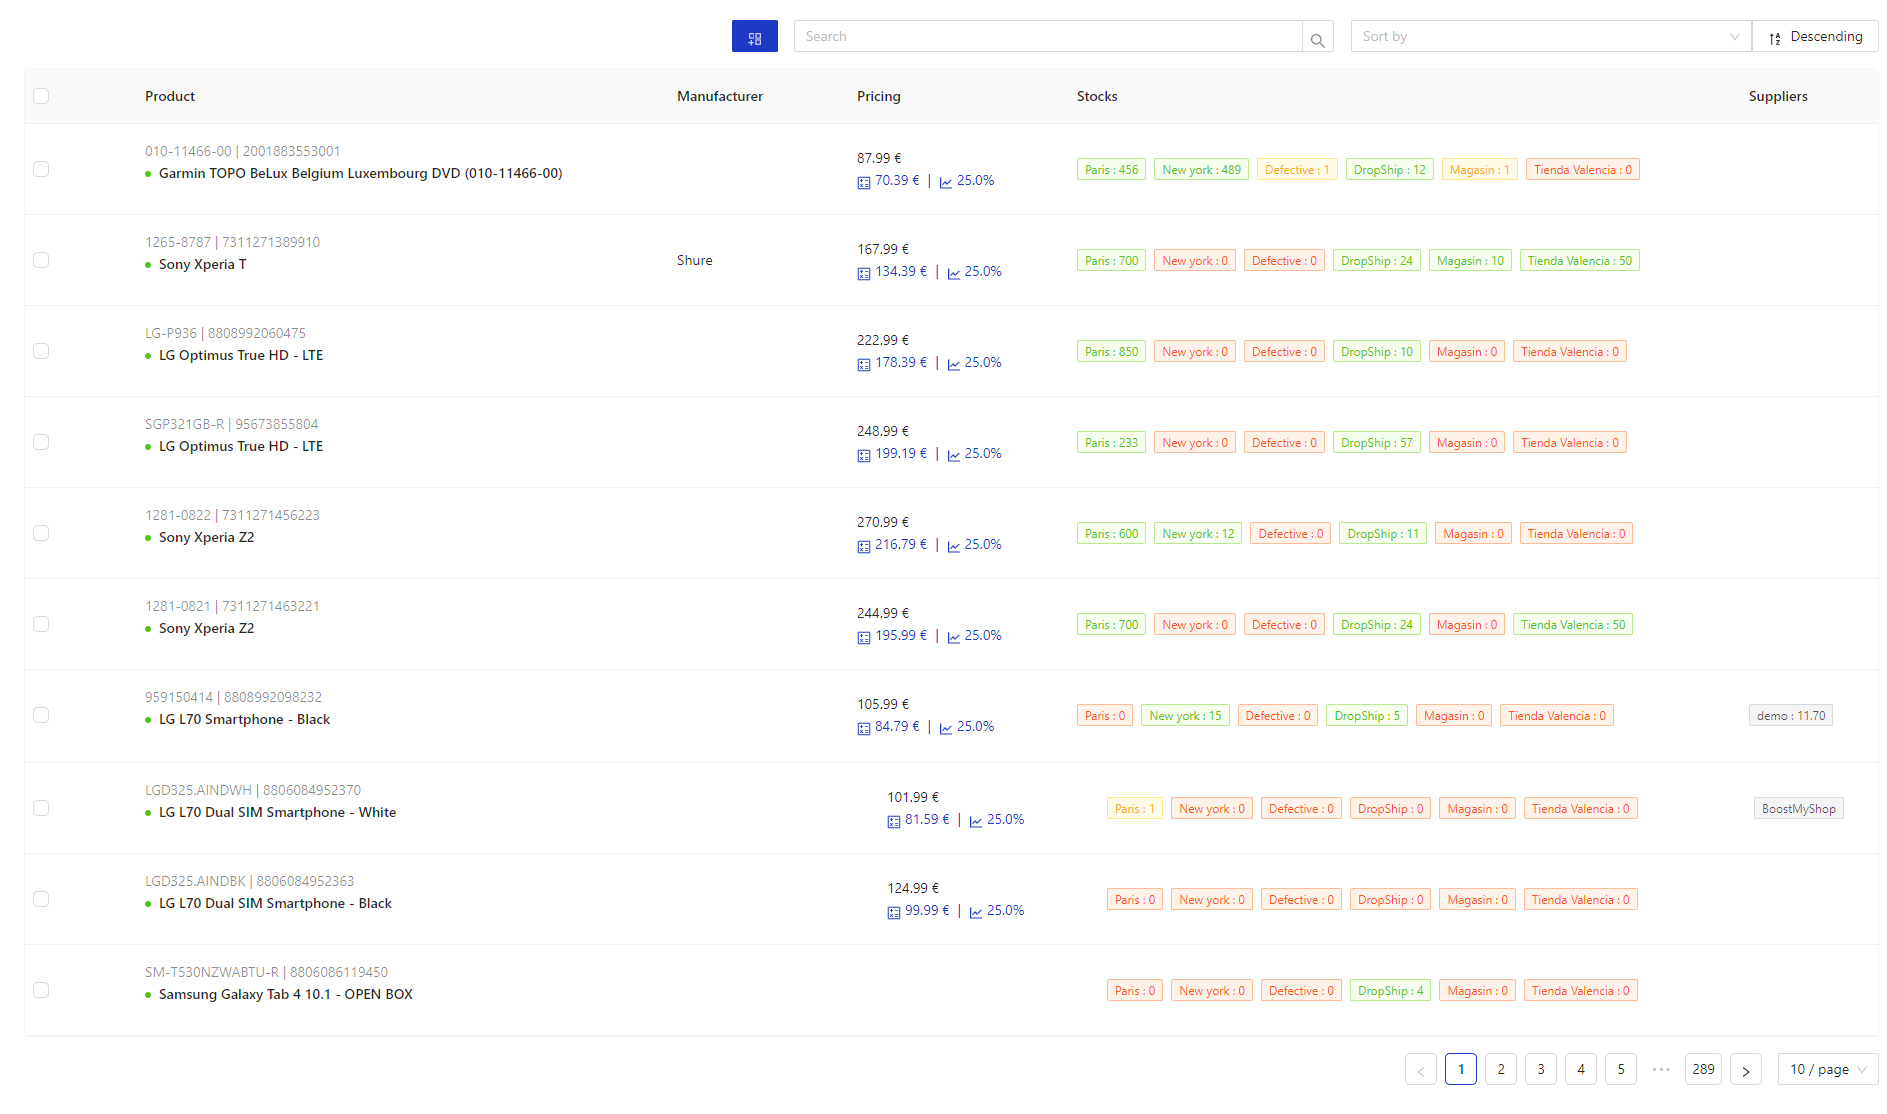Click Shure manufacturer cell

694,260
